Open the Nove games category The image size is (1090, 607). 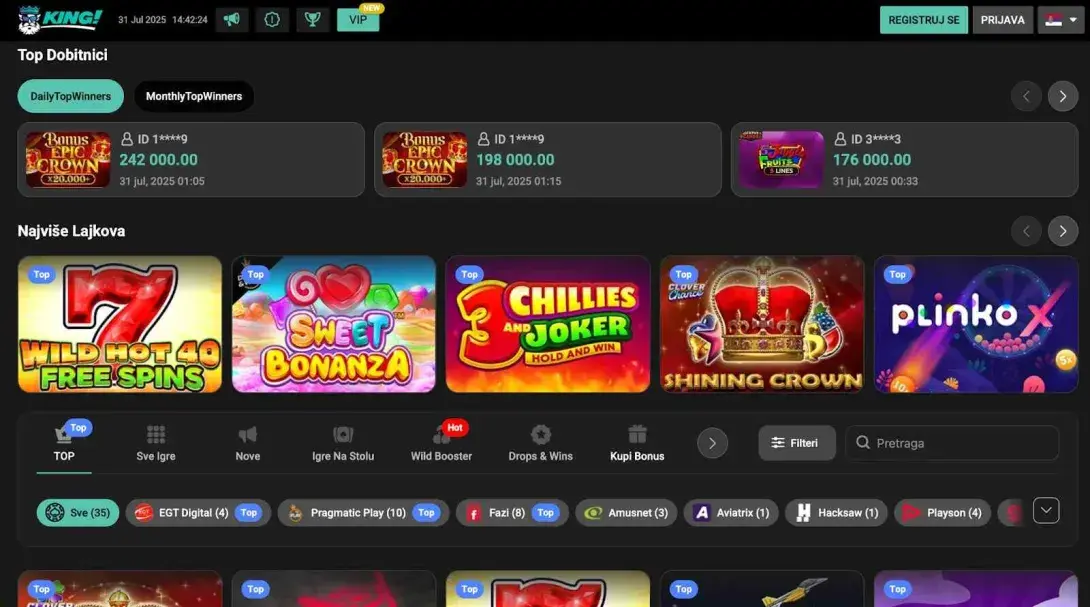click(247, 443)
